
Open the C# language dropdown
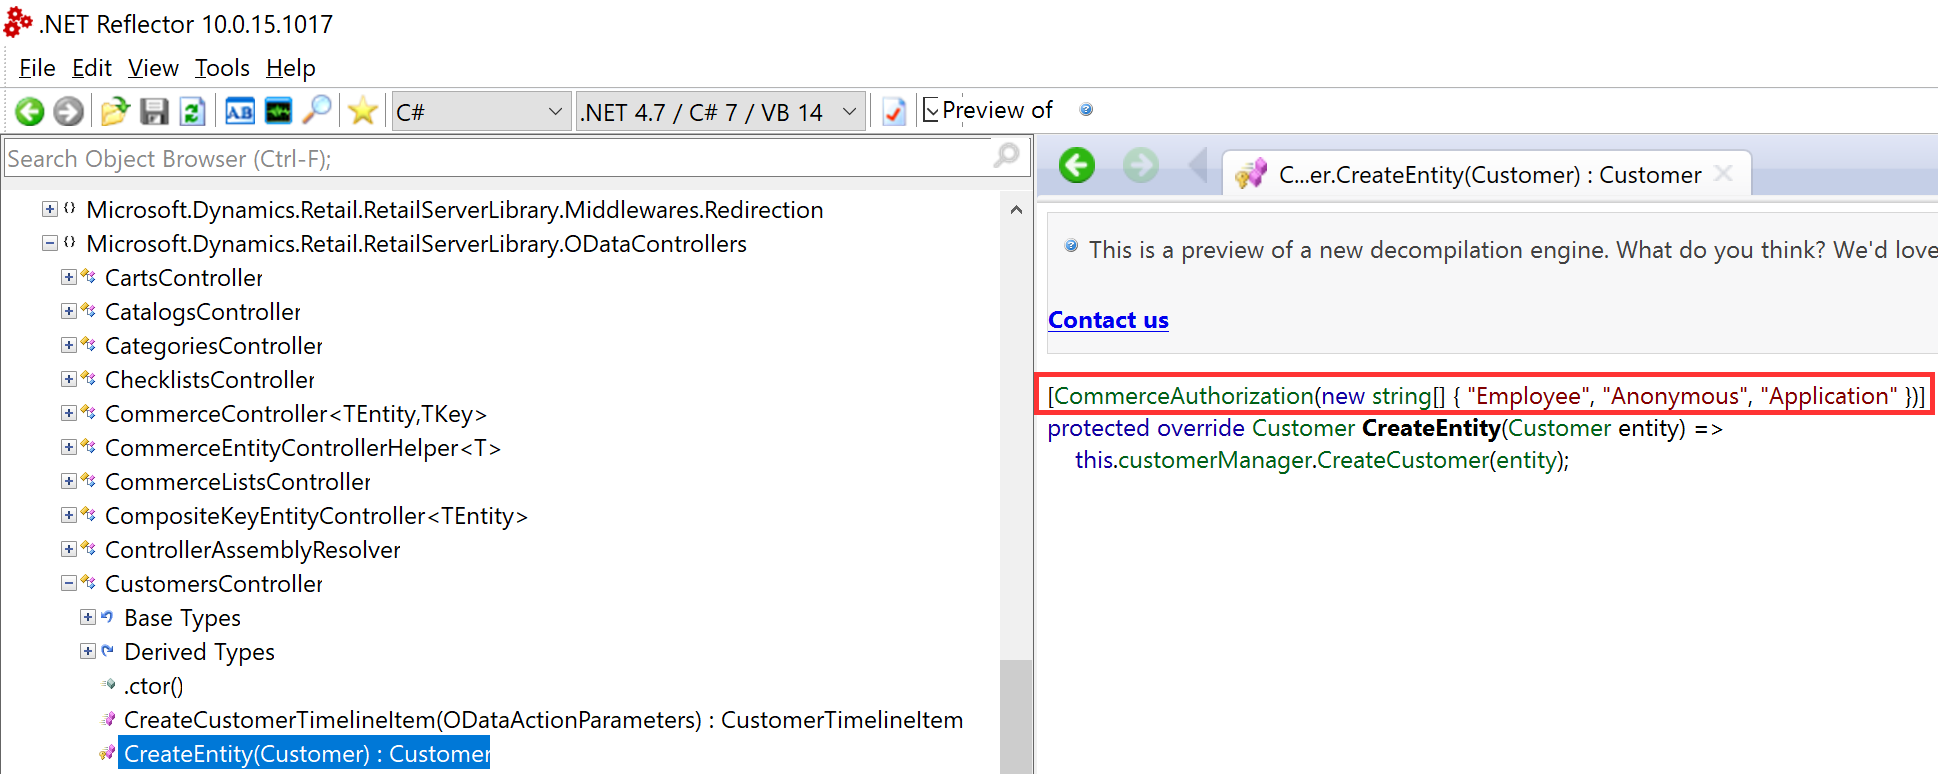(481, 111)
